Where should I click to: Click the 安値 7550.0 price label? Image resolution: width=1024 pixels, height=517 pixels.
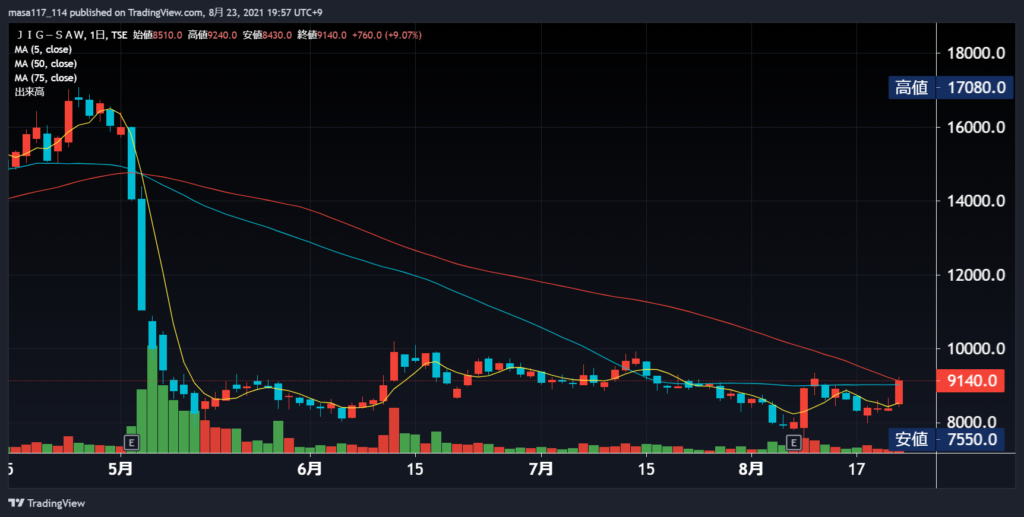946,439
